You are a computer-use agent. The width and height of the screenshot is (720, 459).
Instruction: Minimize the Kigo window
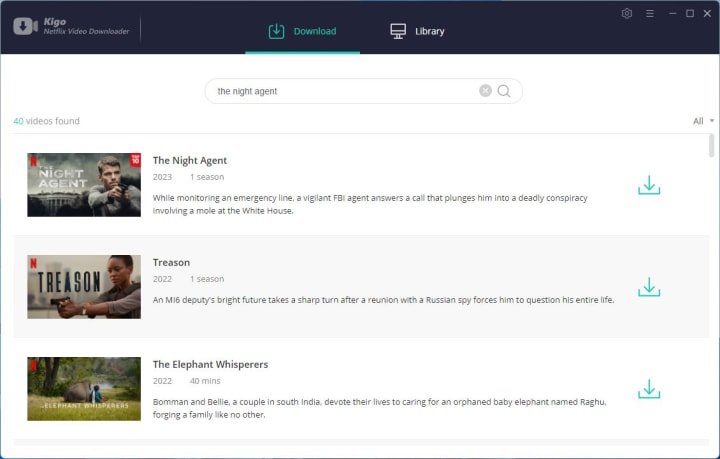672,13
